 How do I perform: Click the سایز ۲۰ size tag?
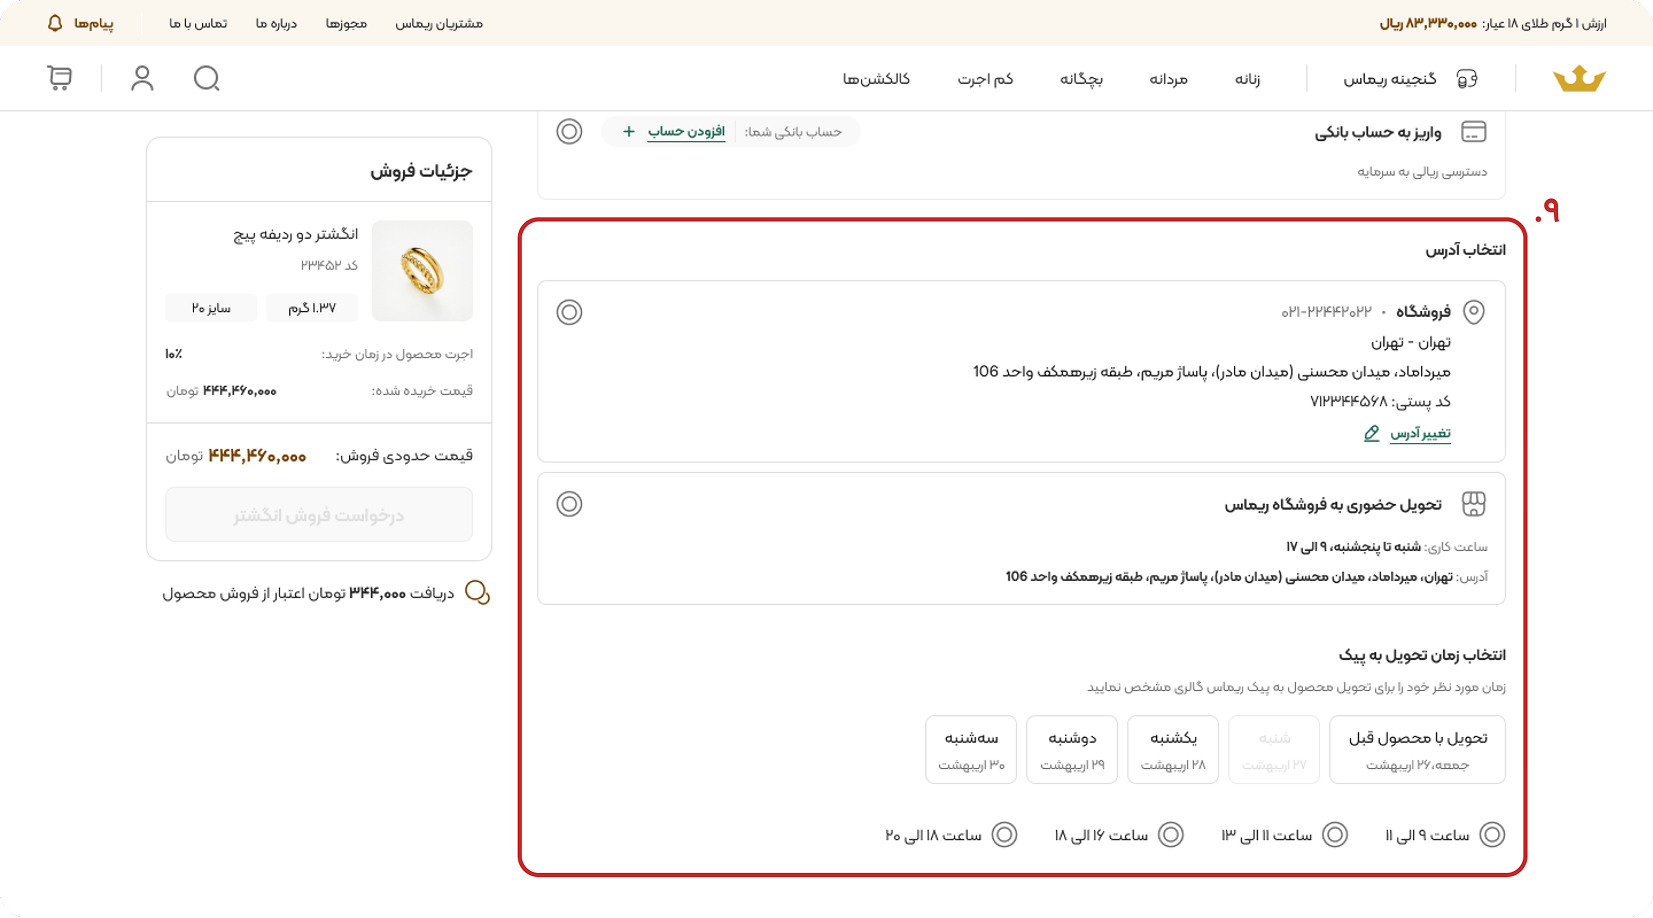[x=211, y=308]
